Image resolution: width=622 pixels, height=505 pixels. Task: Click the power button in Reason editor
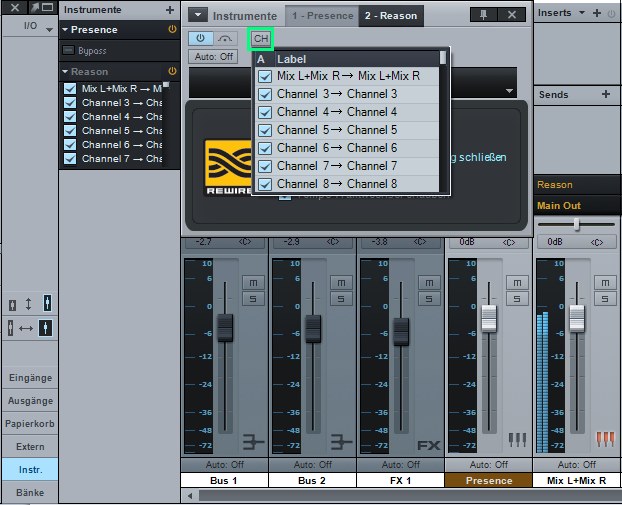(x=200, y=38)
